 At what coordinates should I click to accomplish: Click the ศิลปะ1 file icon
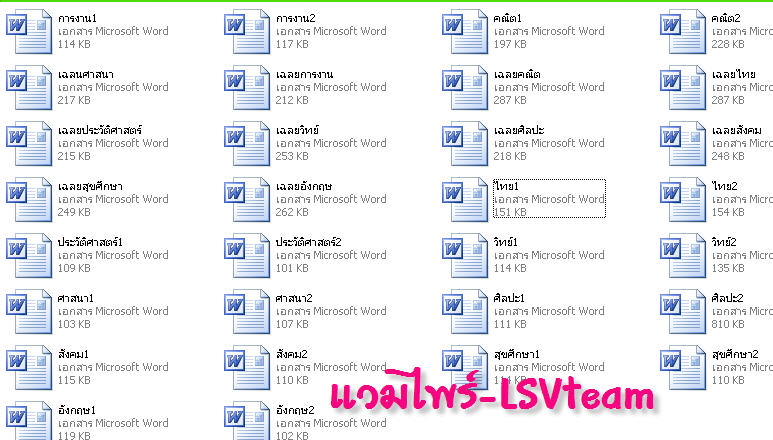[x=464, y=311]
